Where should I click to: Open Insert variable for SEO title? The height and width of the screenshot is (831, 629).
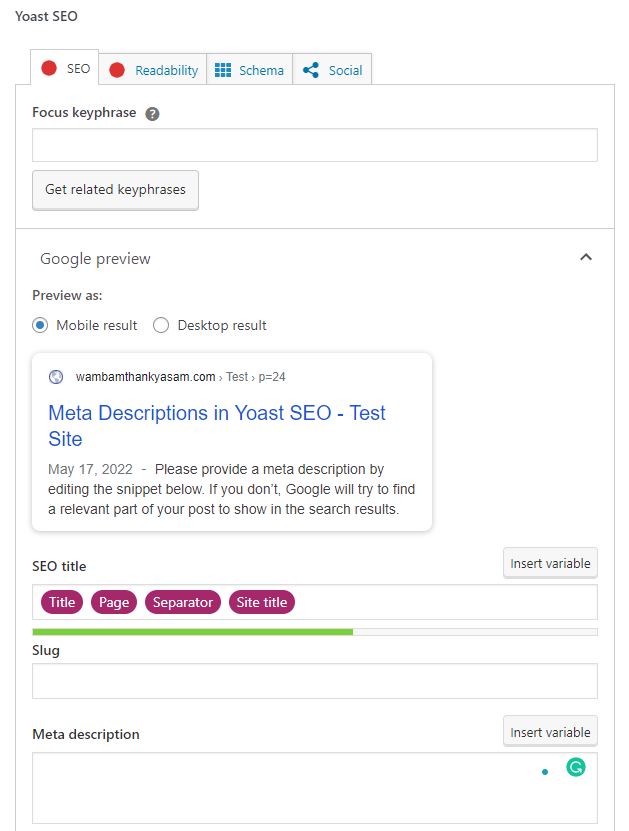[550, 563]
